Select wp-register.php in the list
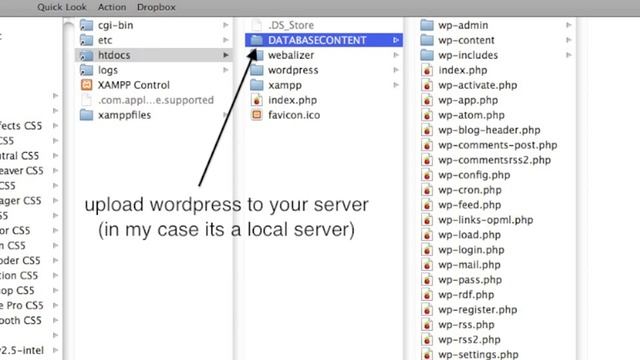 tap(478, 310)
